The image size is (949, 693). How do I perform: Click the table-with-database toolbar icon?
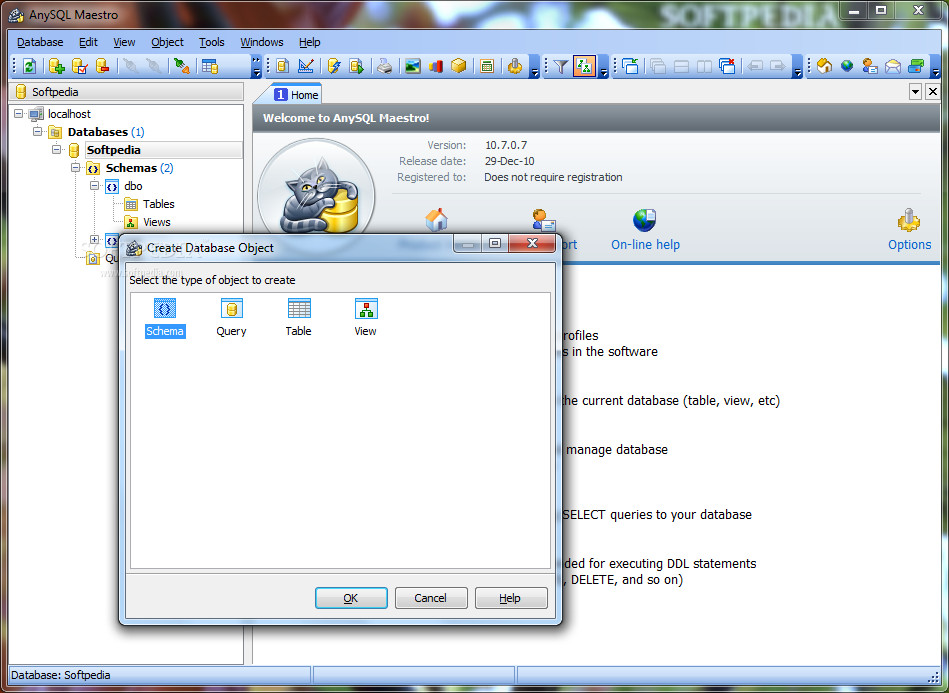coord(210,66)
